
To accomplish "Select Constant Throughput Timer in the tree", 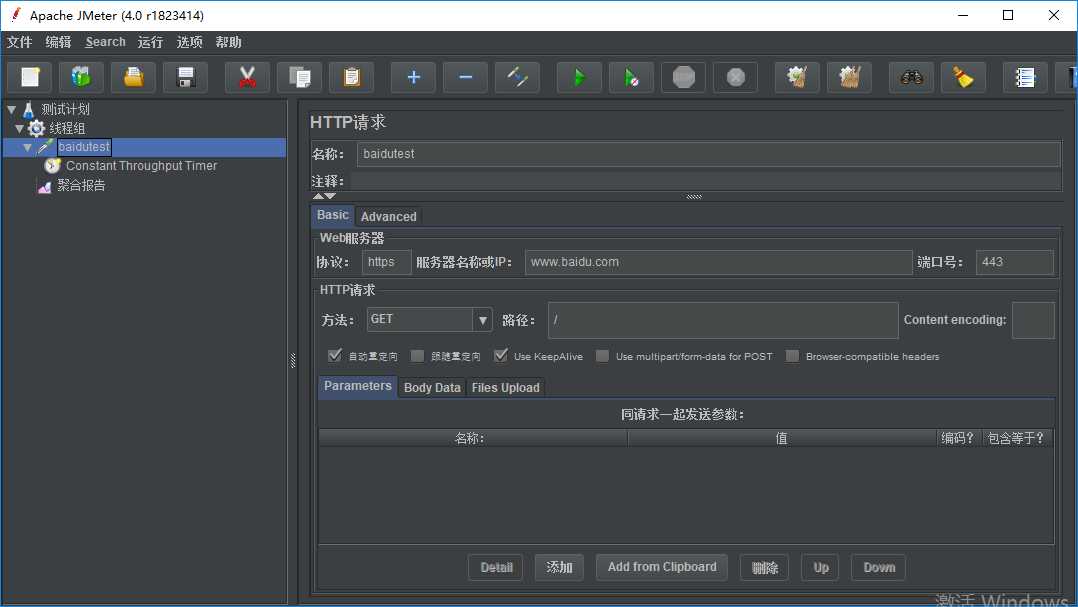I will [x=141, y=166].
